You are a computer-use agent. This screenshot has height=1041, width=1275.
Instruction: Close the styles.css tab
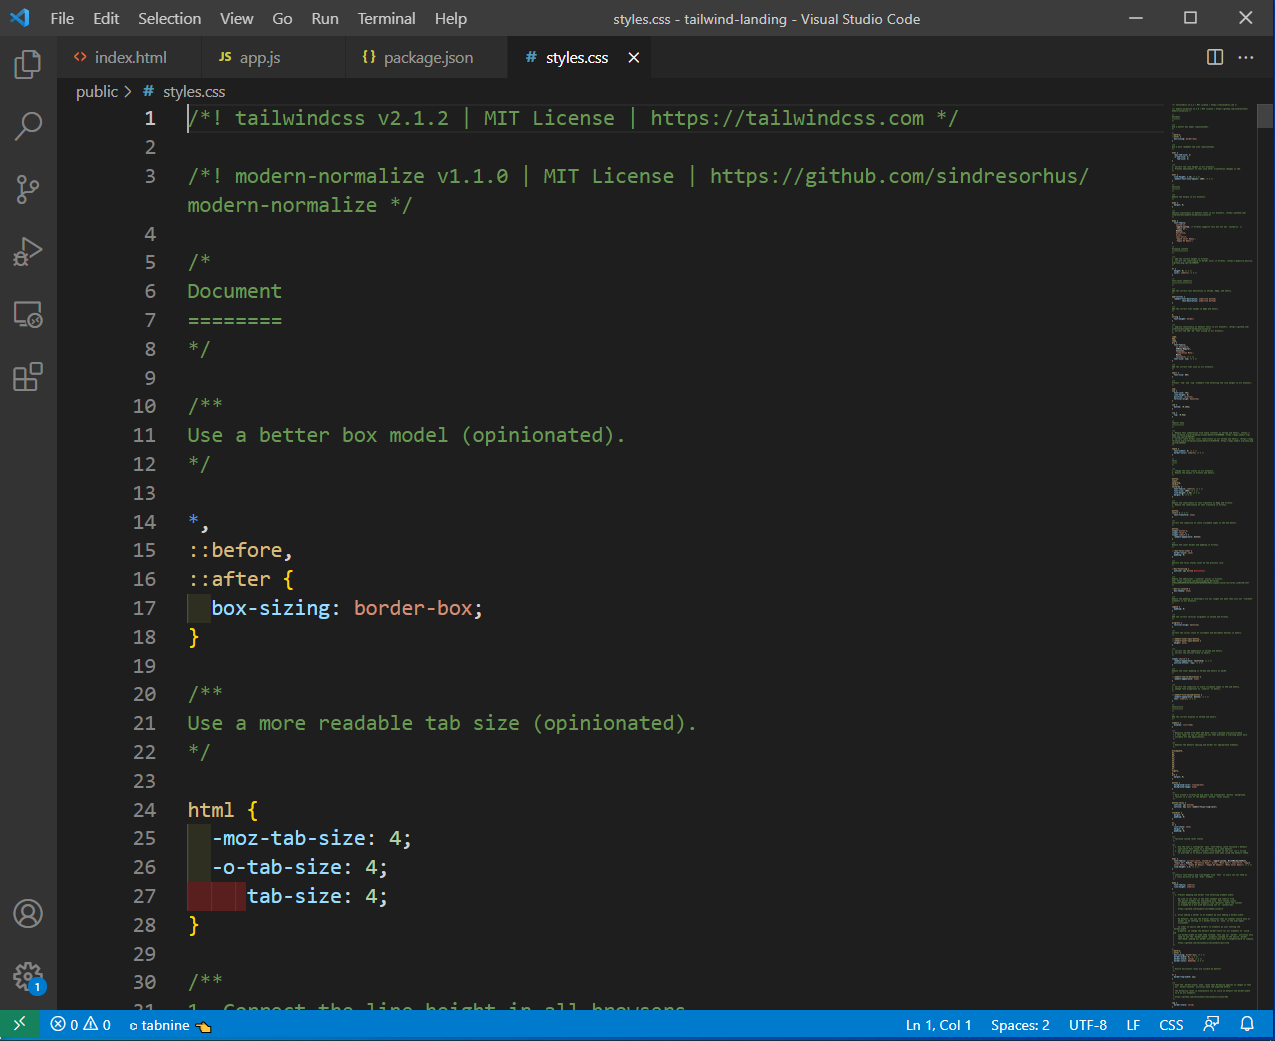tap(633, 58)
